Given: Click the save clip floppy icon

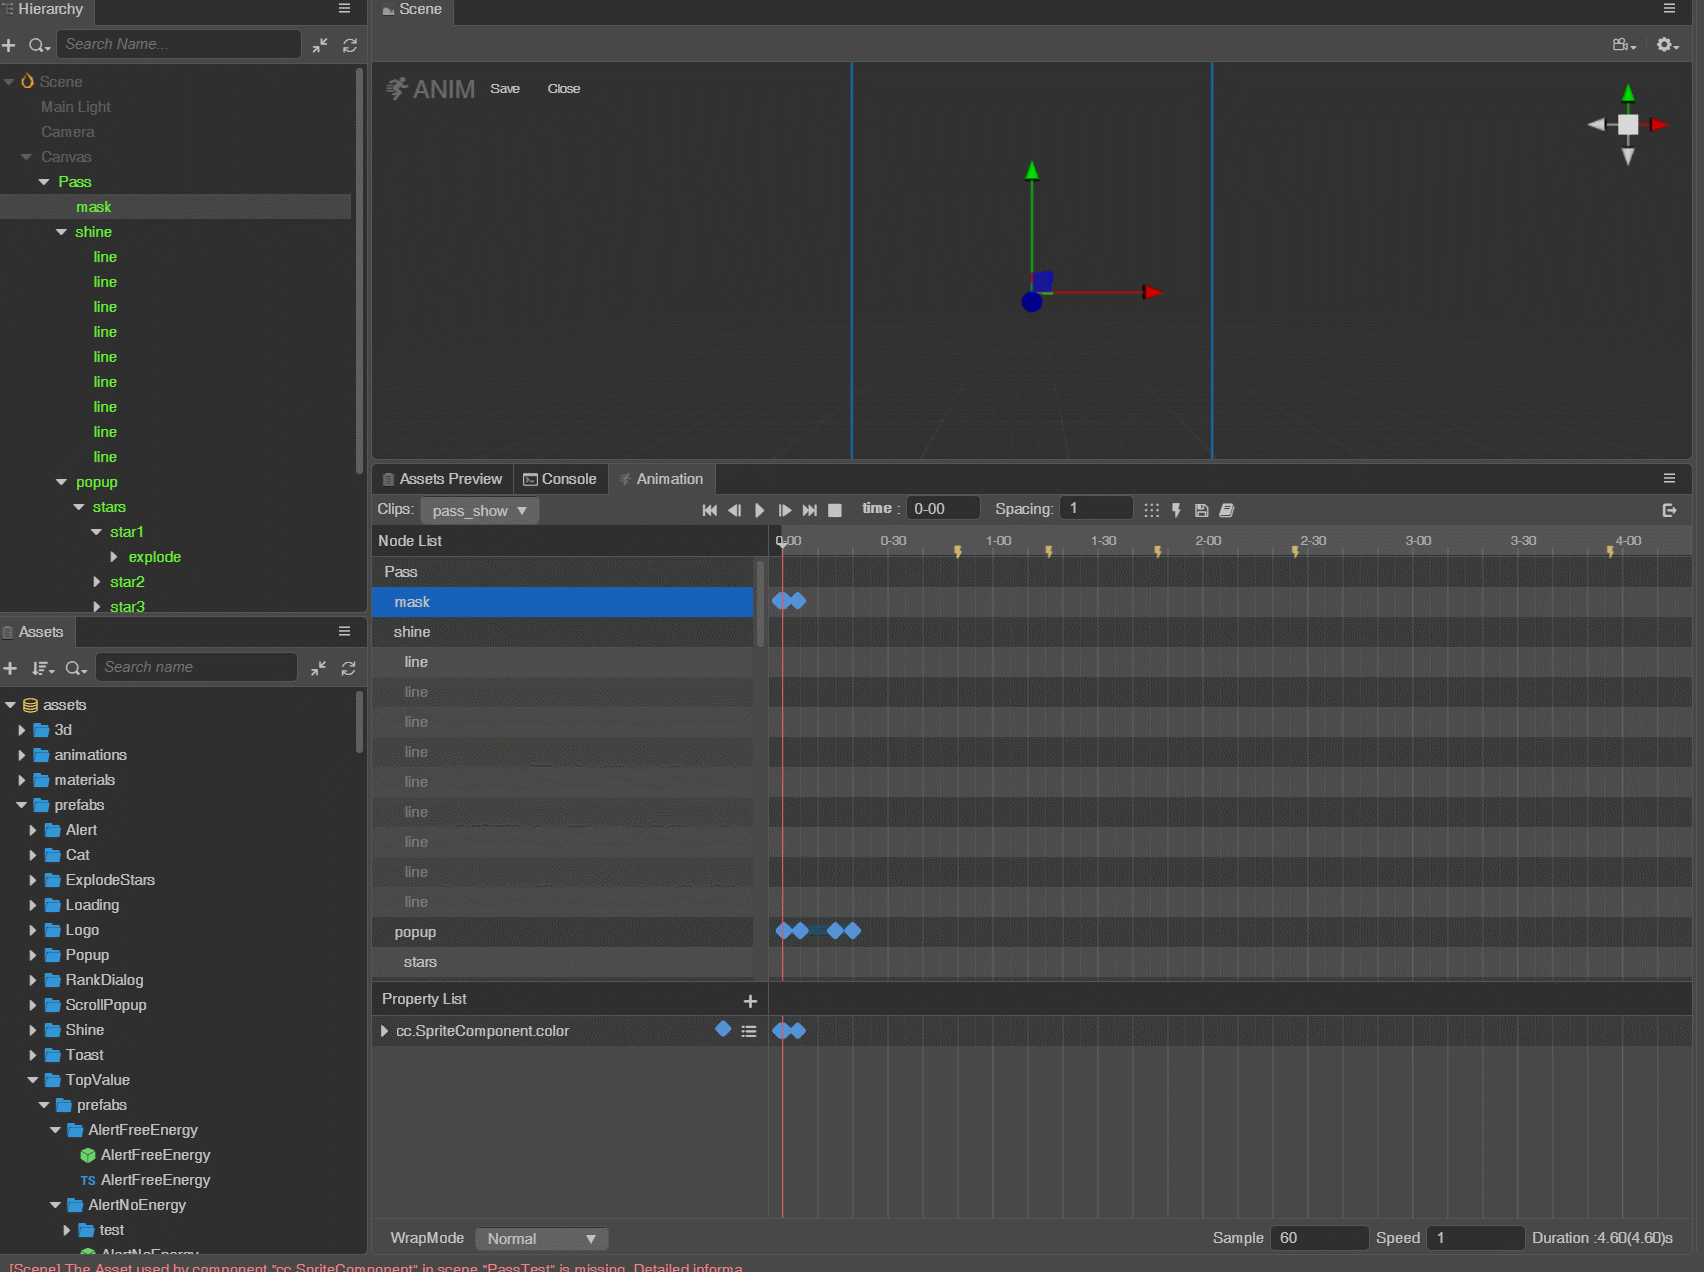Looking at the screenshot, I should [1202, 510].
